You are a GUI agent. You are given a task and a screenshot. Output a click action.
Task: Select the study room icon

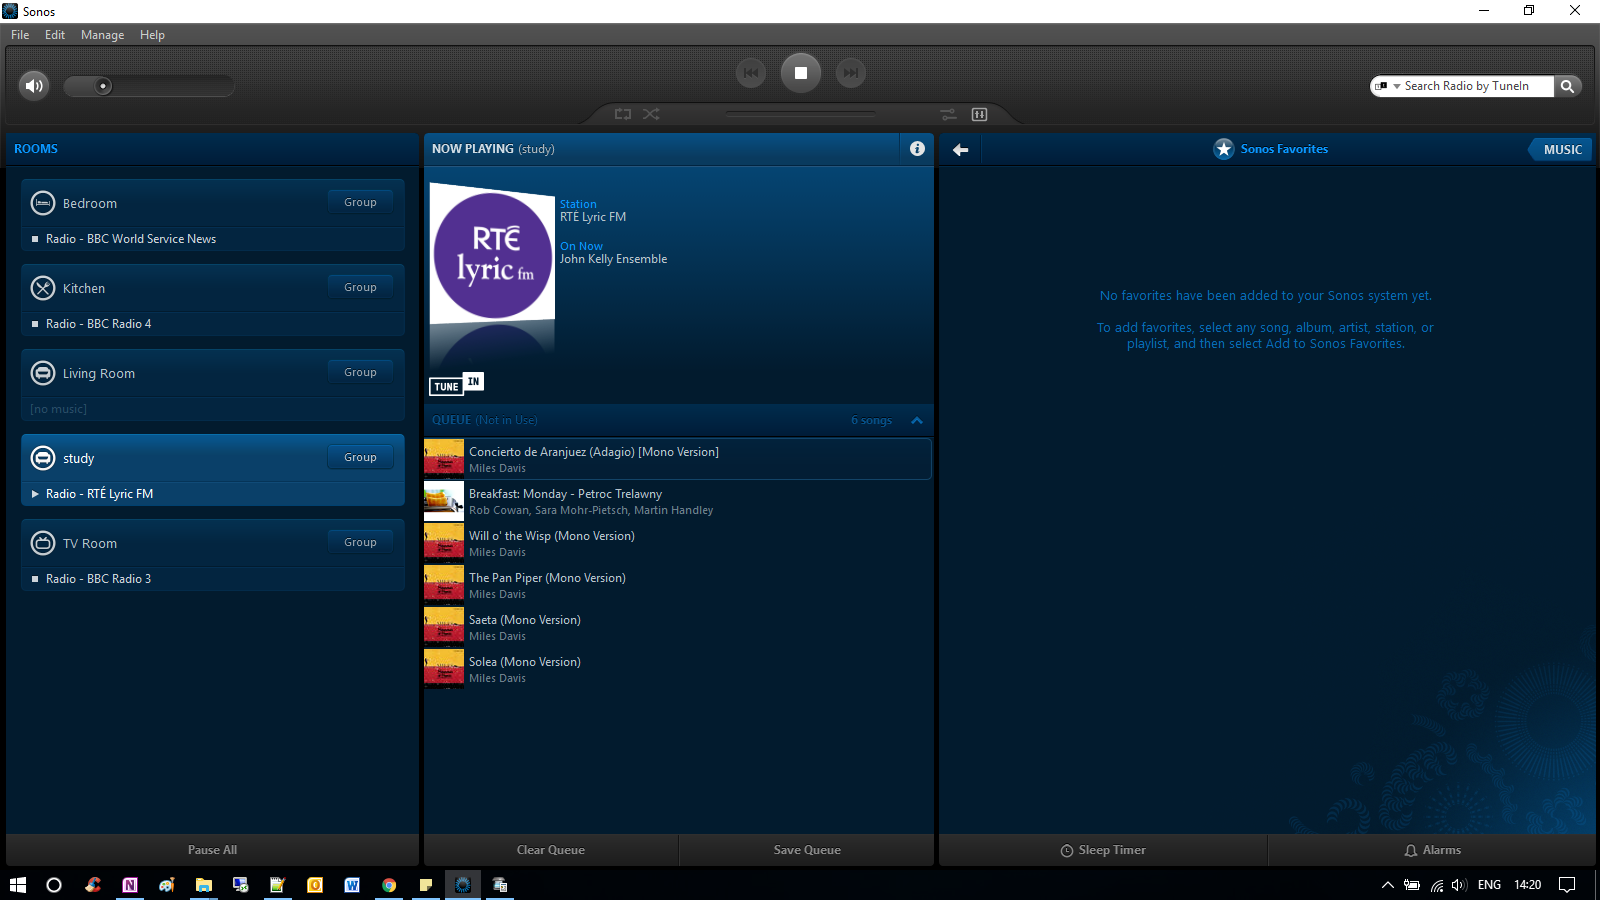(x=43, y=458)
